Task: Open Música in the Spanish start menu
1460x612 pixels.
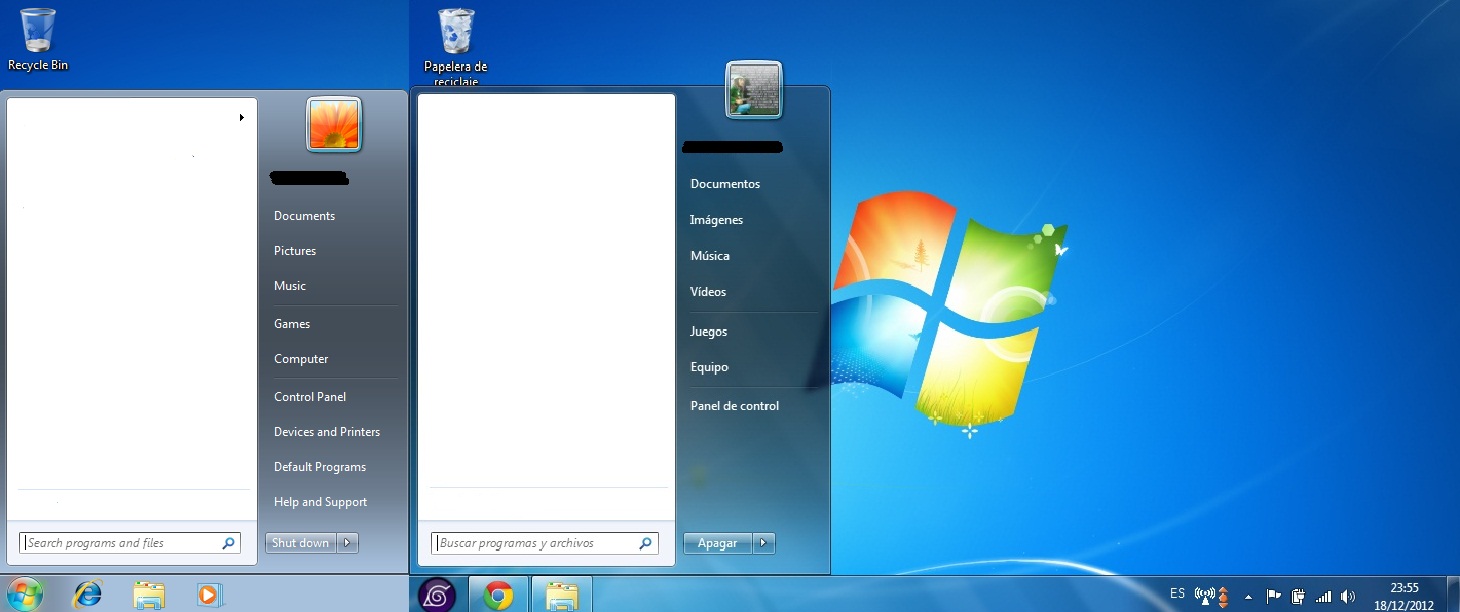Action: click(710, 256)
